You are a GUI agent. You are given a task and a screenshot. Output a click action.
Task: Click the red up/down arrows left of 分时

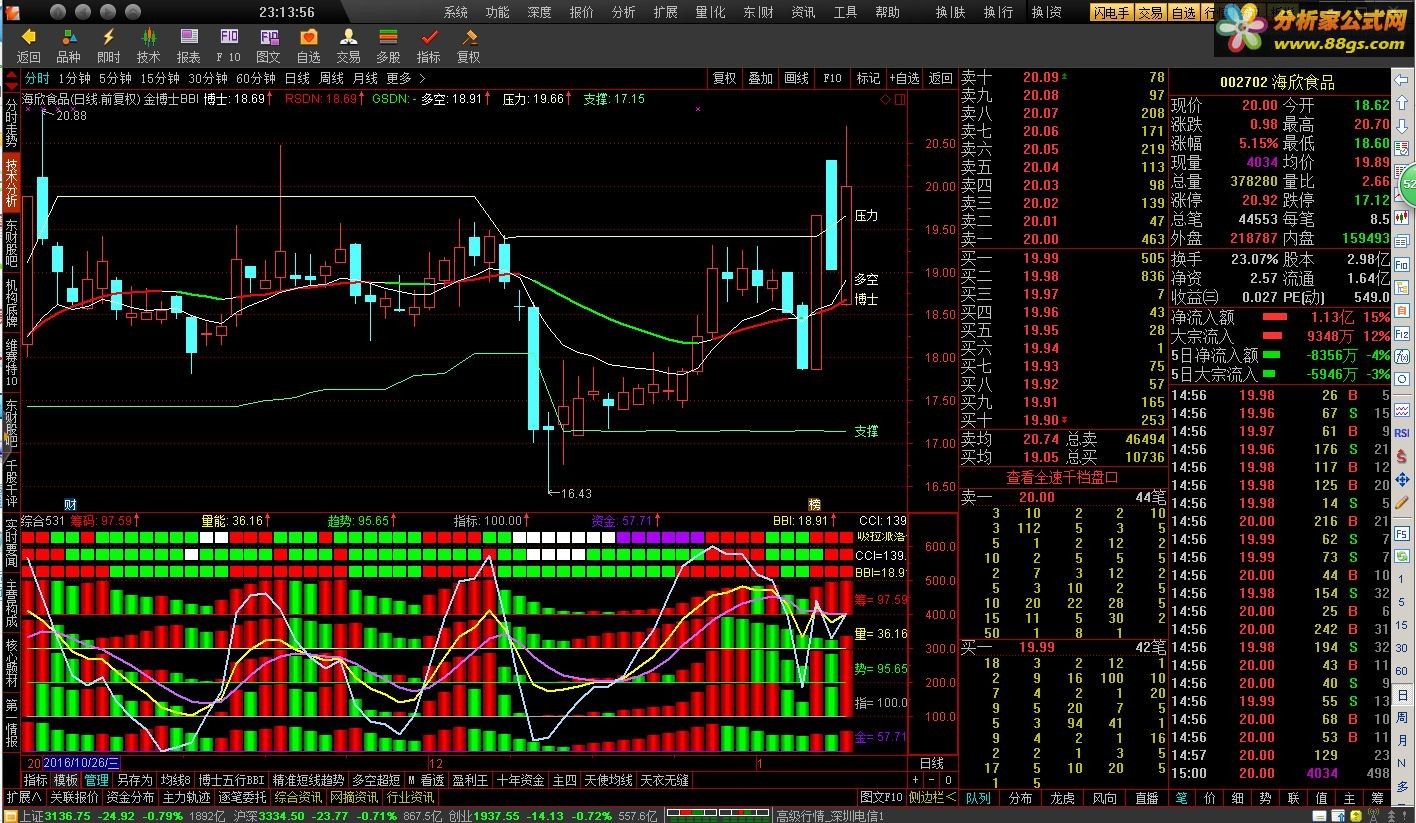13,78
